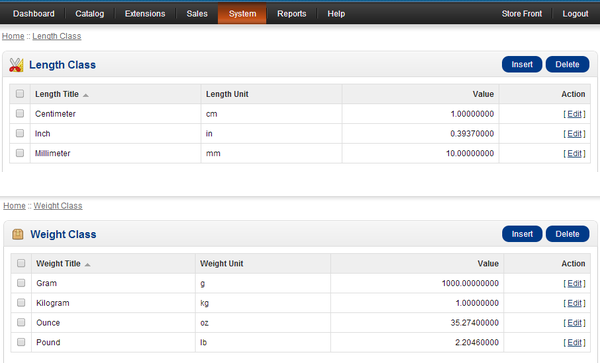Image resolution: width=600 pixels, height=363 pixels.
Task: Click the Kilogram title cell
Action: 113,303
